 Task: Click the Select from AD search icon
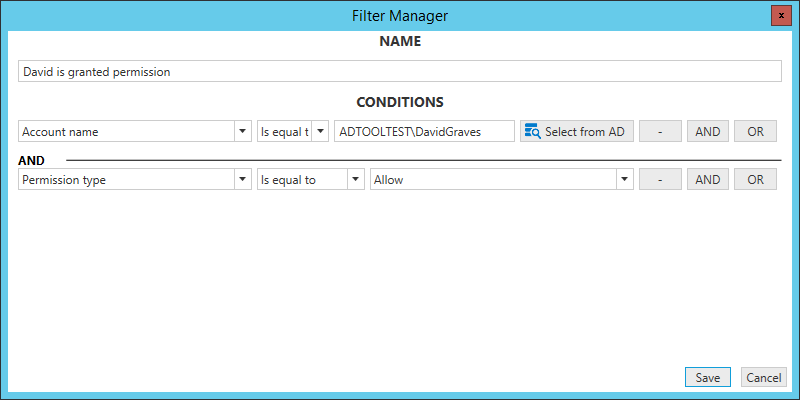(533, 131)
